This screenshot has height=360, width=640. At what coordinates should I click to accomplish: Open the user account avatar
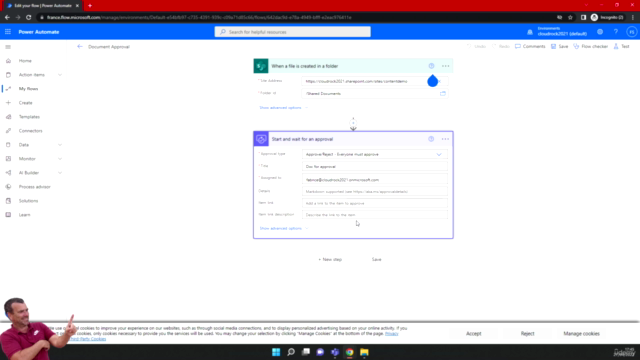[x=632, y=32]
